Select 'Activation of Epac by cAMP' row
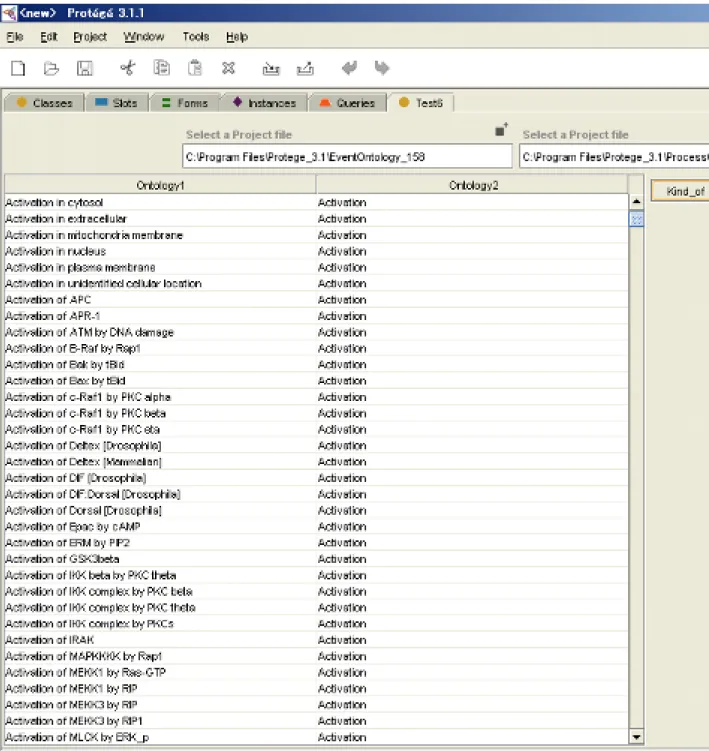 tap(316, 527)
